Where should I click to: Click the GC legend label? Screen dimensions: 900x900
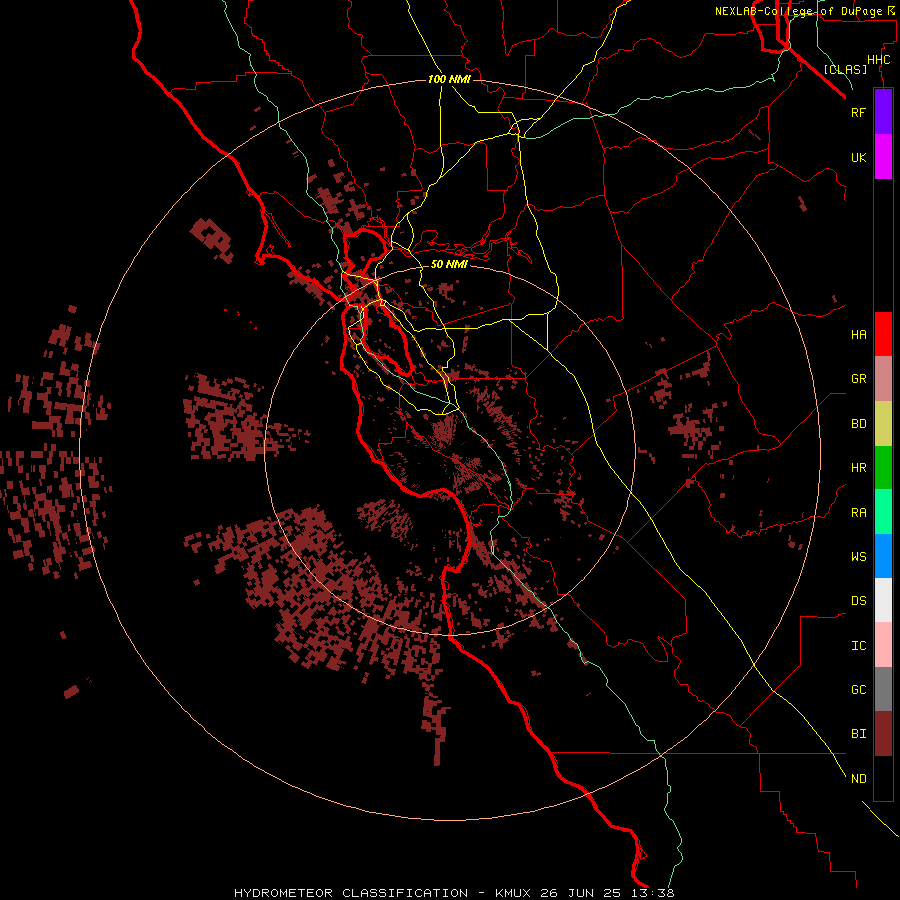(858, 689)
